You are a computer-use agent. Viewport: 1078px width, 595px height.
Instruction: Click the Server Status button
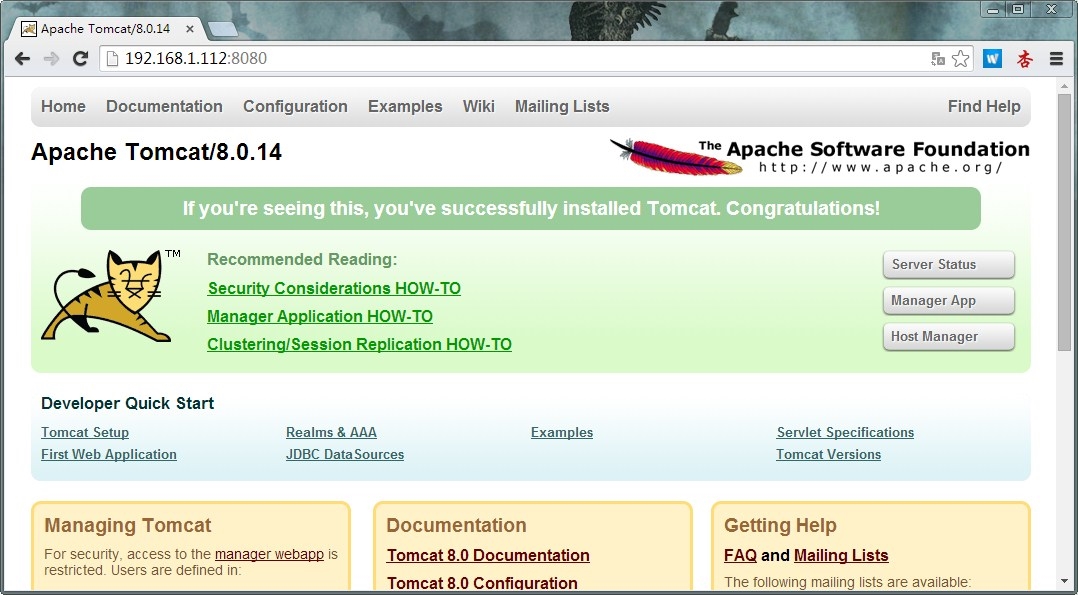tap(948, 265)
